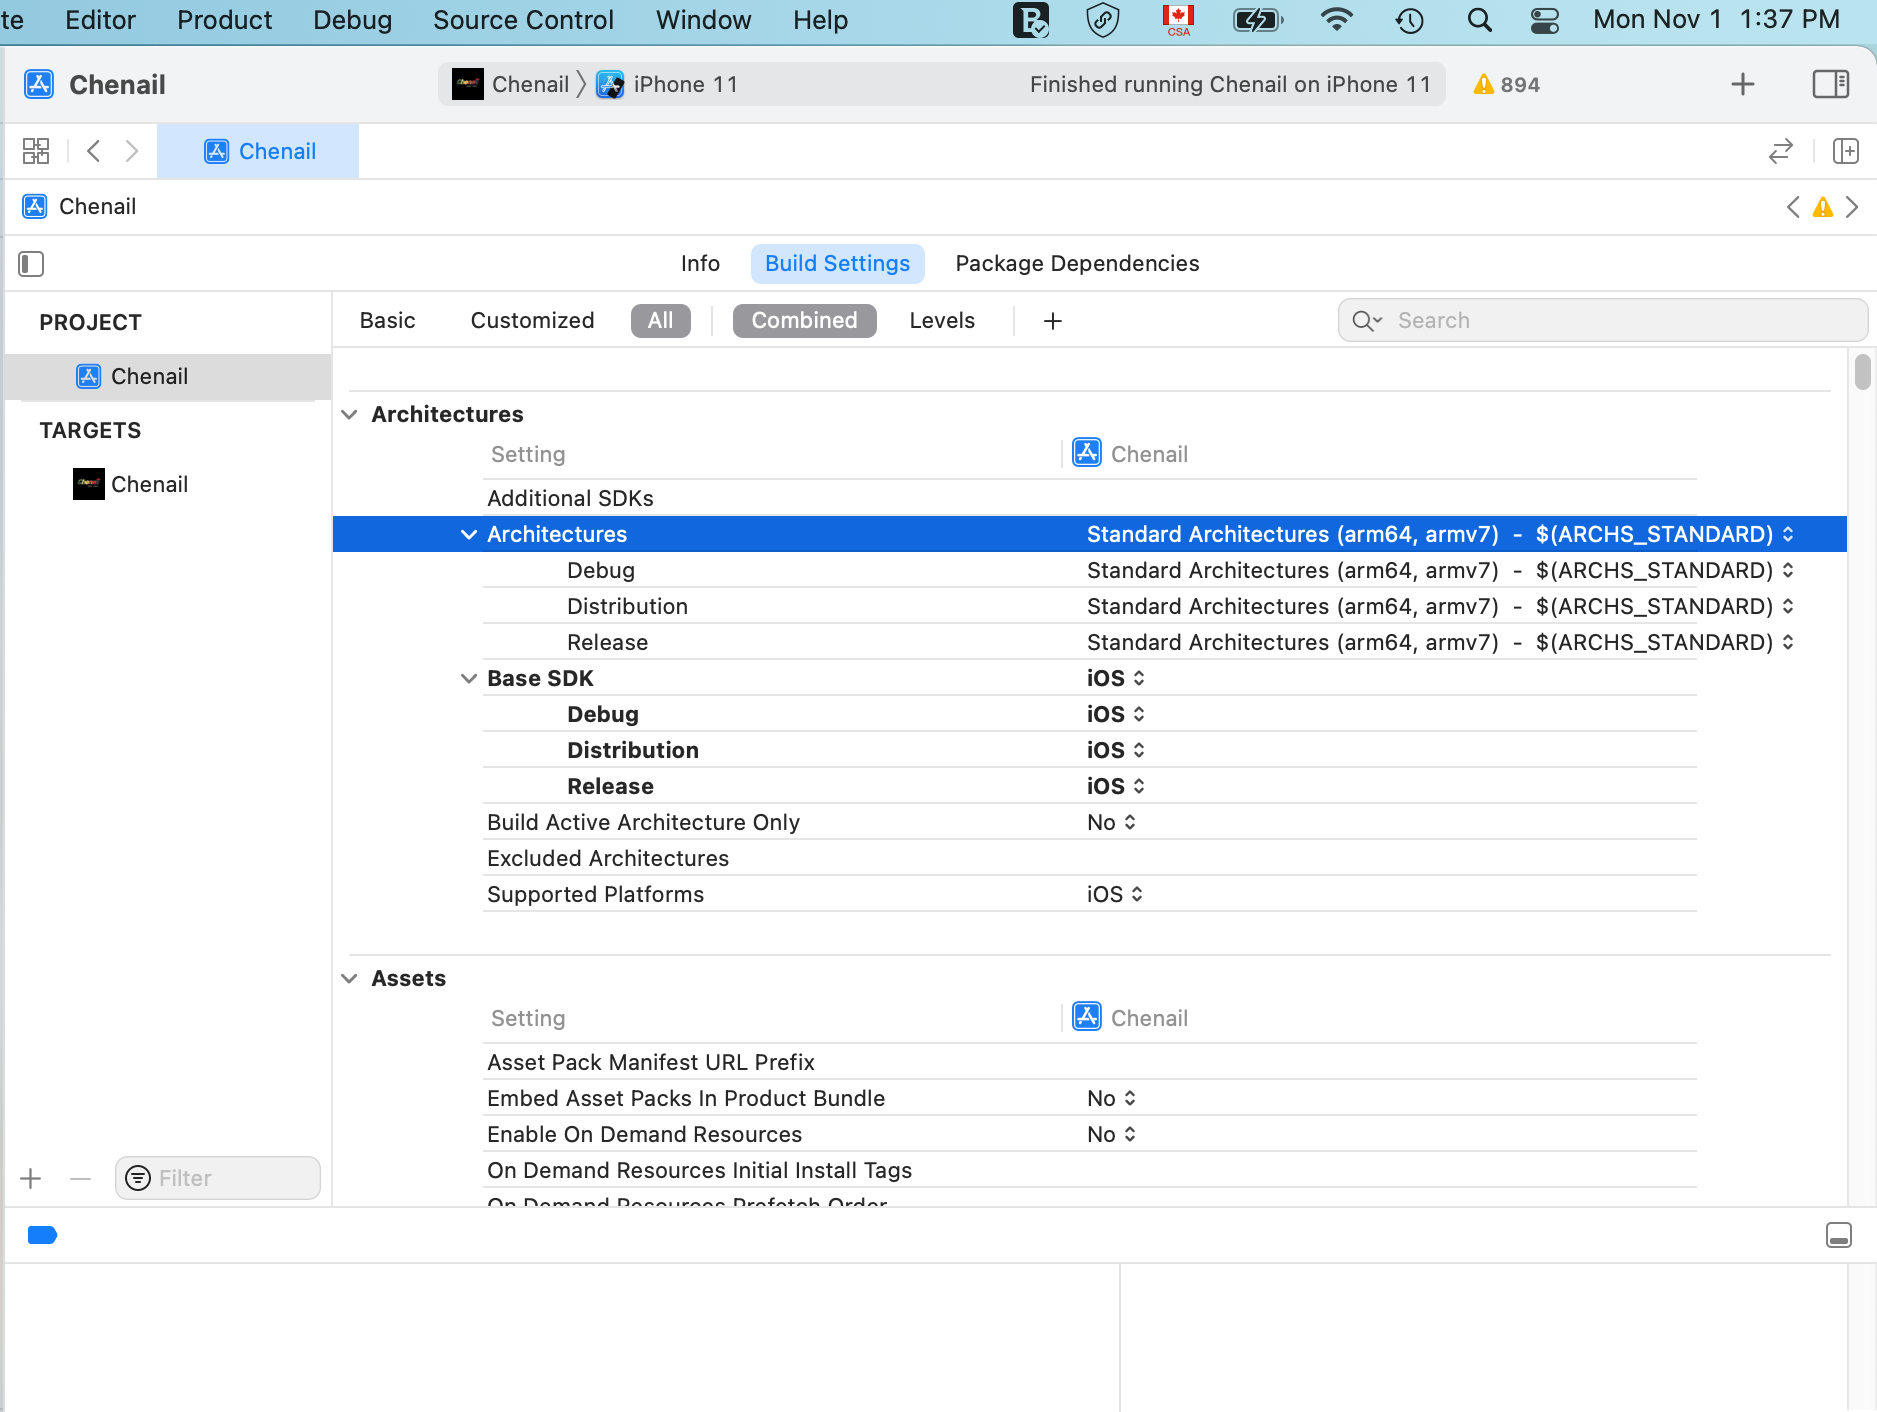
Task: Open the Editor menu
Action: 100,20
